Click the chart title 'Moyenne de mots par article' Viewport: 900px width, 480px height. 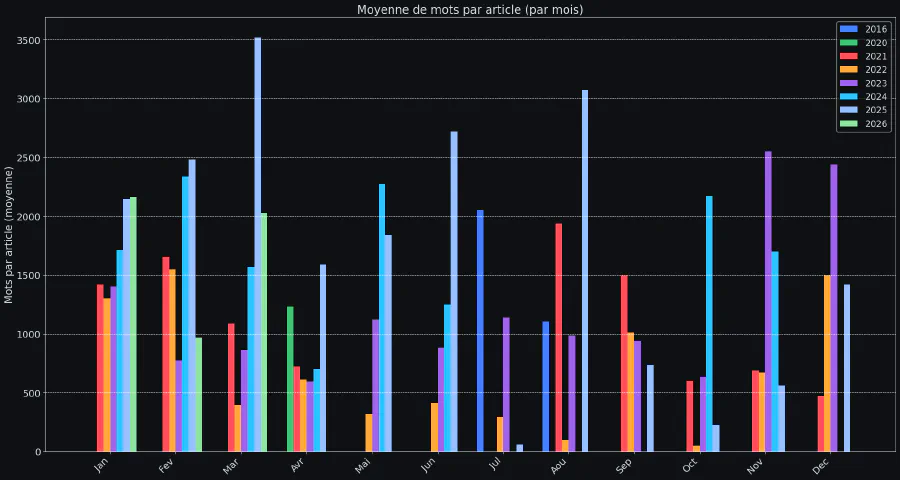coord(470,10)
